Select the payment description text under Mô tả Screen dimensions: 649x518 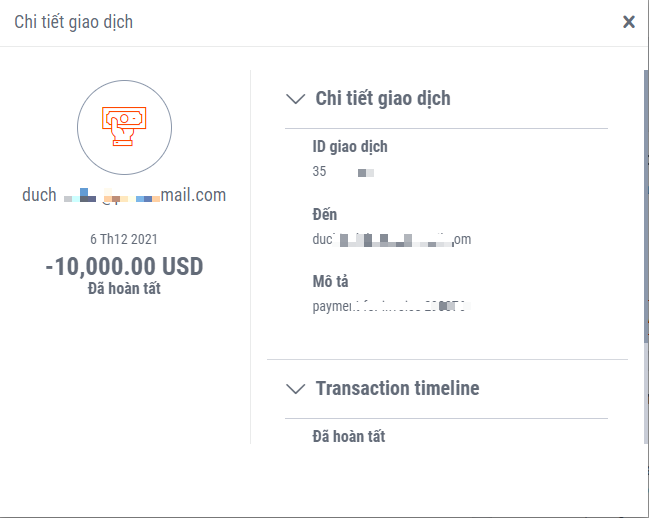tap(390, 305)
